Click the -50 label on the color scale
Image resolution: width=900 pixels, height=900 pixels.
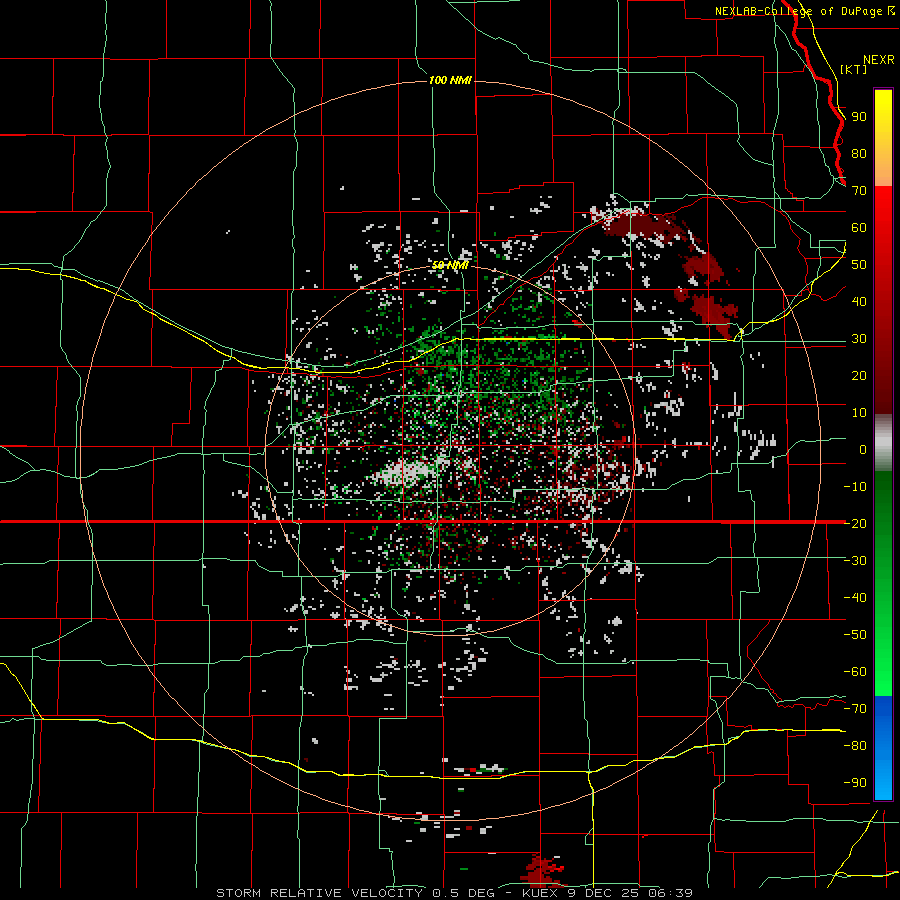[855, 635]
